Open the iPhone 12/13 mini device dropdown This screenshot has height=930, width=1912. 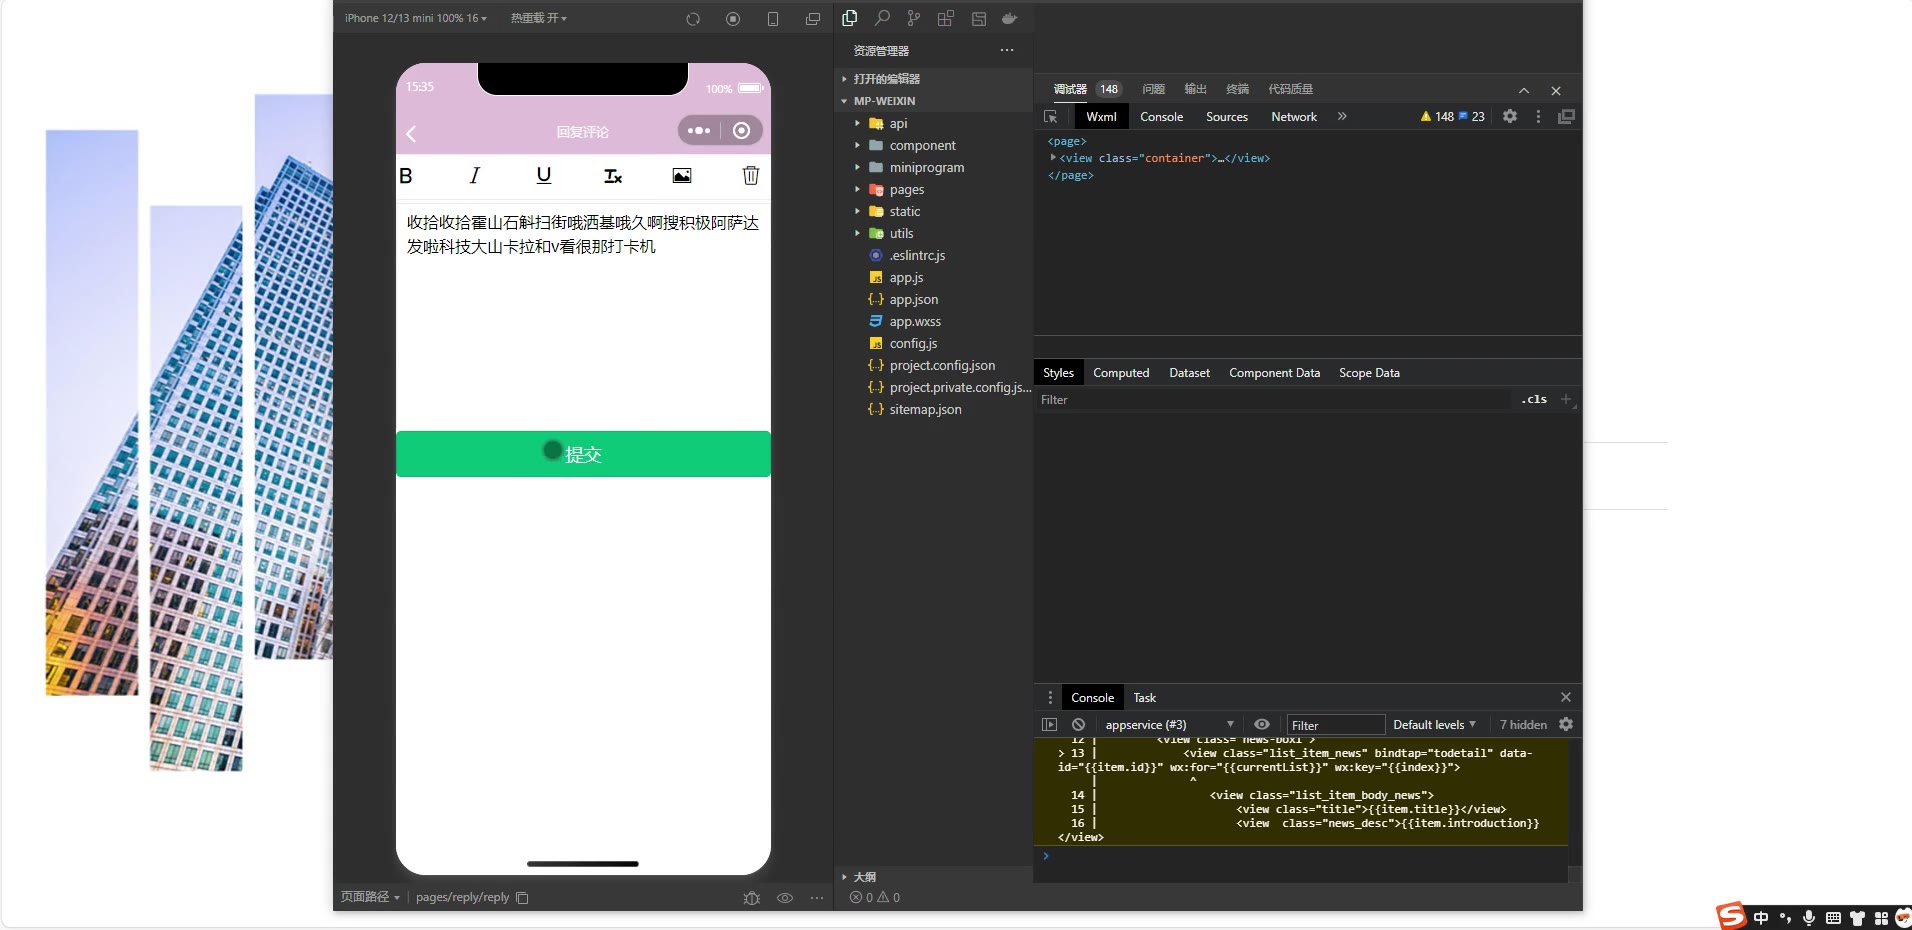(x=415, y=18)
